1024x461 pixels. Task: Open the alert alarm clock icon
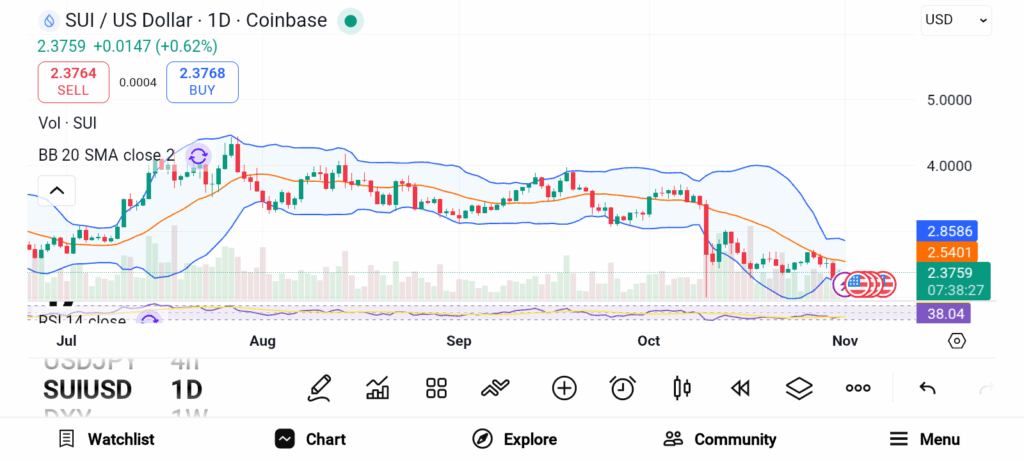coord(623,388)
